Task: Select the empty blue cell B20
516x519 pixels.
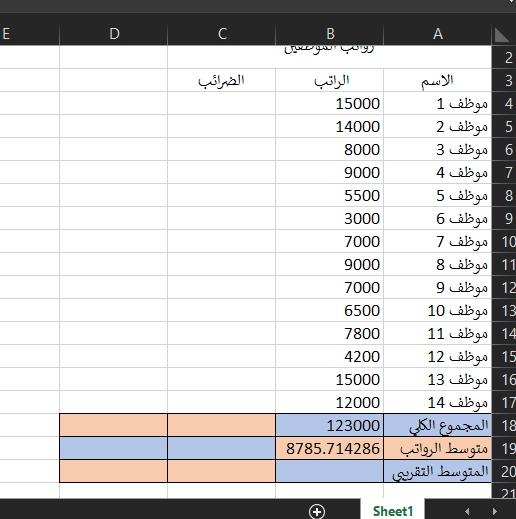Action: (330, 471)
